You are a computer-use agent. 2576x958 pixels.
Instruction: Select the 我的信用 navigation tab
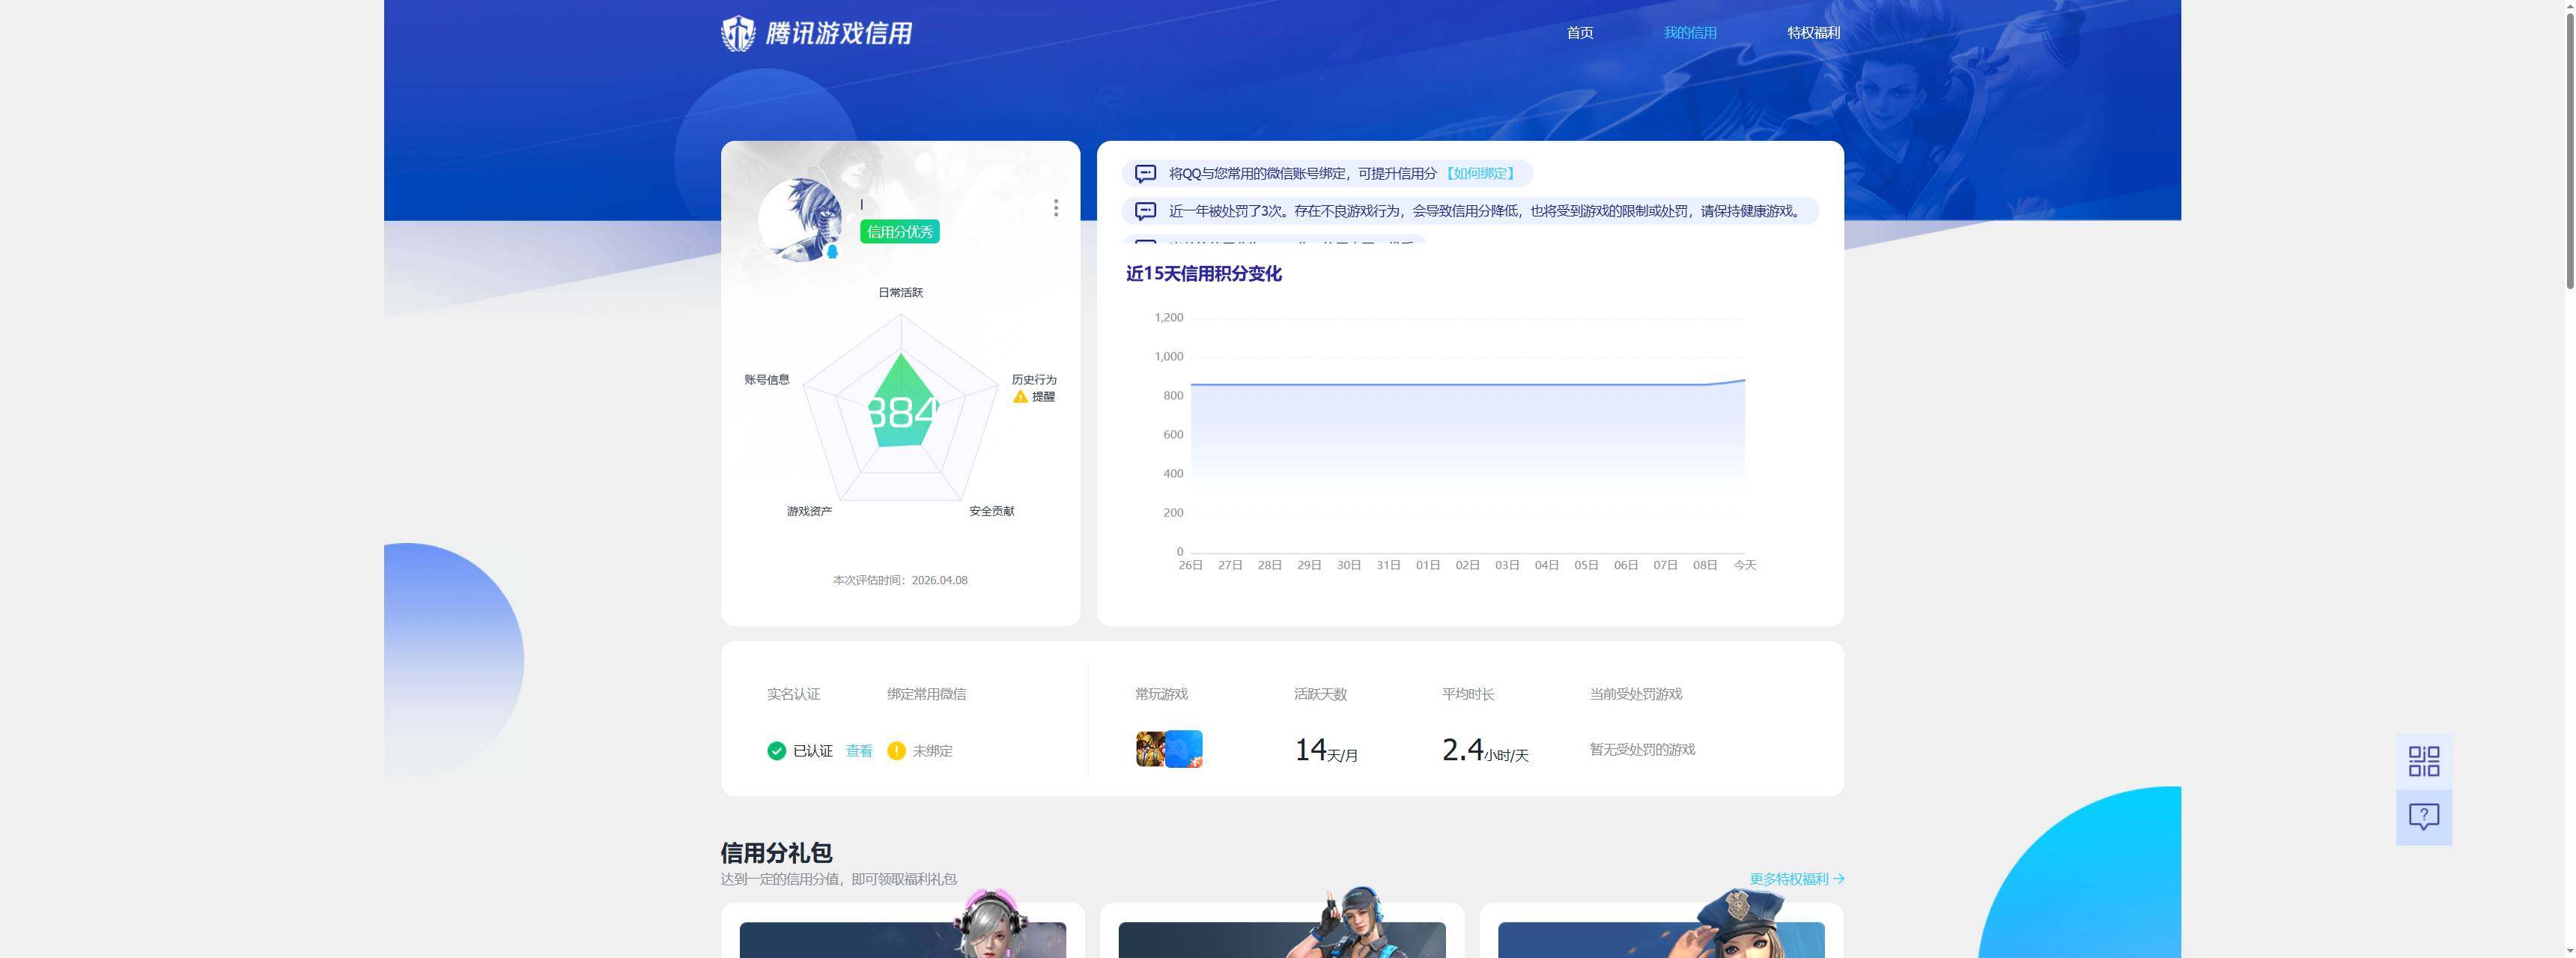pyautogui.click(x=1690, y=33)
